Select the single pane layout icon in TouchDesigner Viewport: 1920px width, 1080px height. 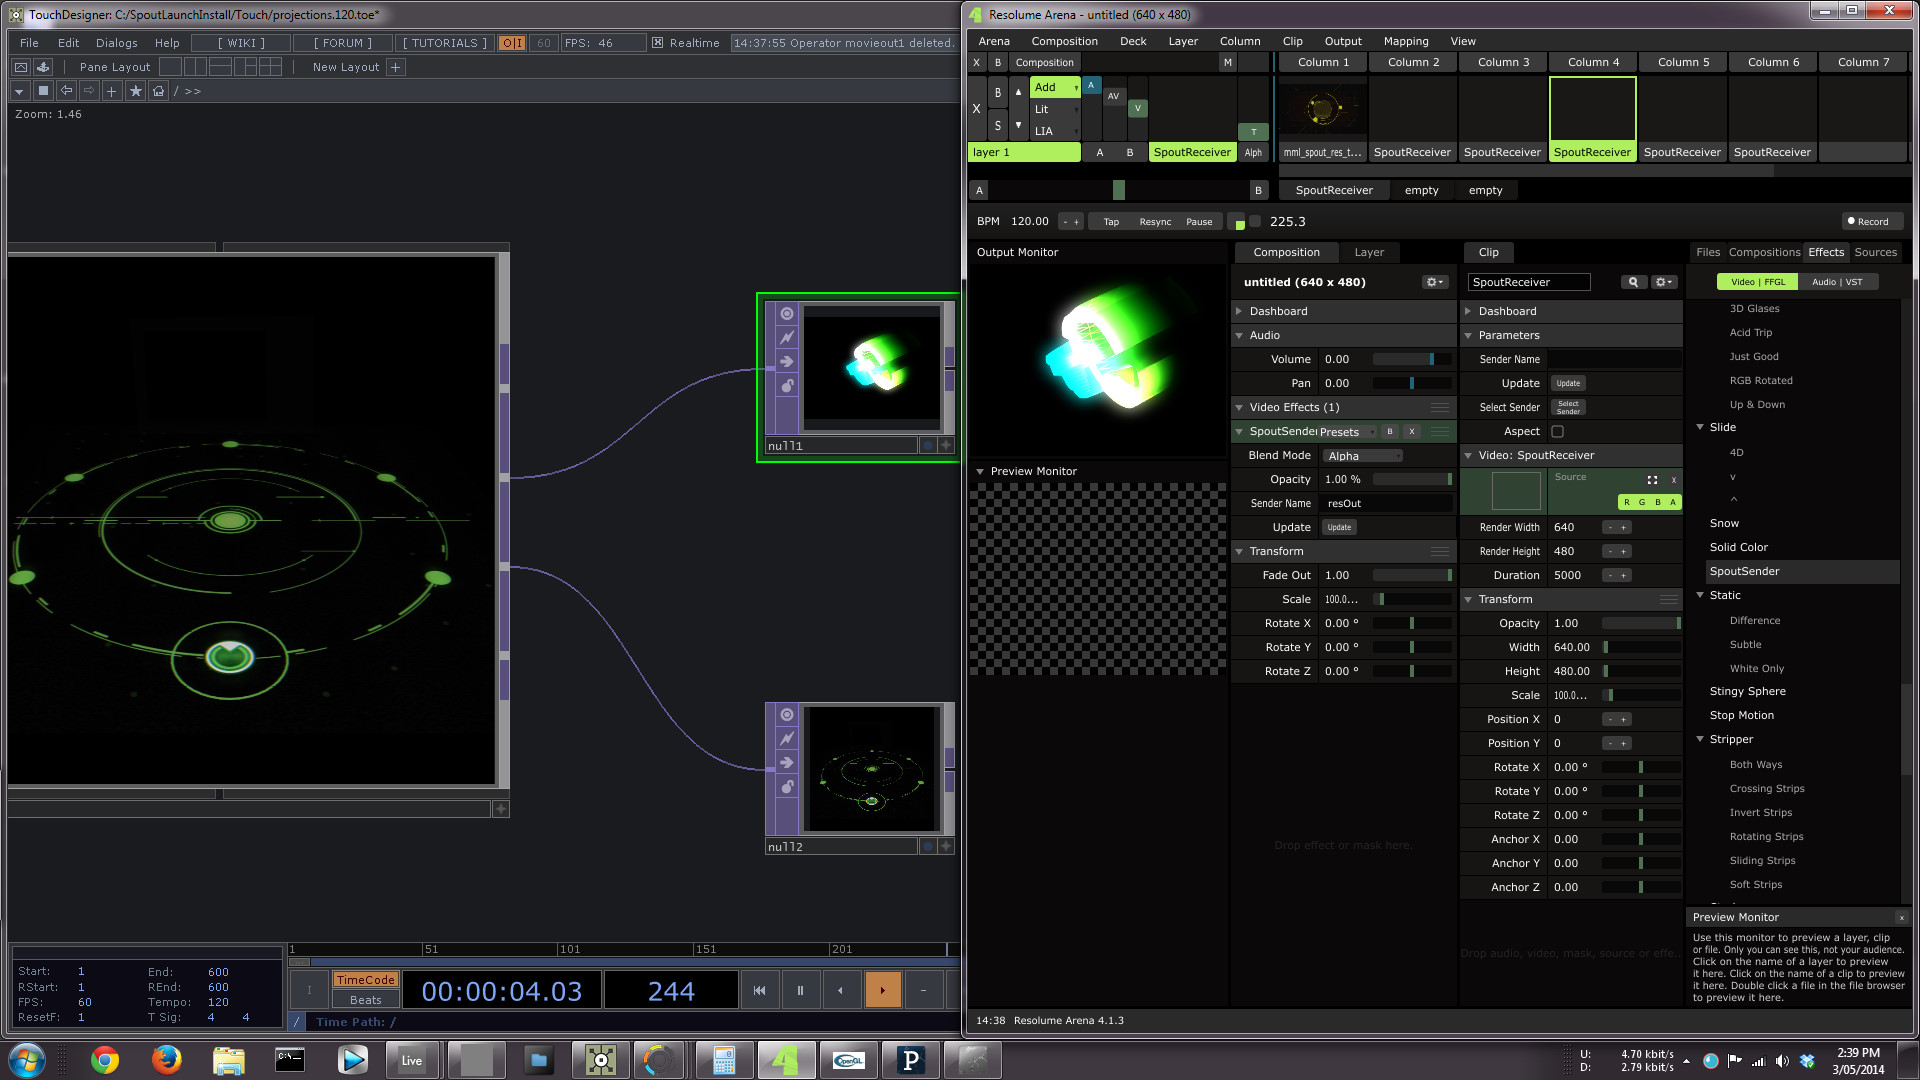click(171, 67)
